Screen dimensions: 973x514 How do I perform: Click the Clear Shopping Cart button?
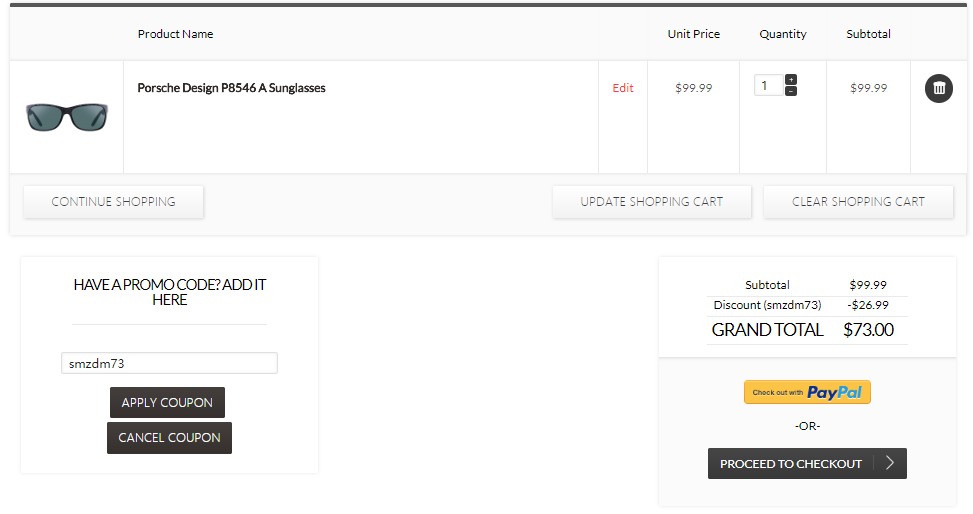[858, 202]
